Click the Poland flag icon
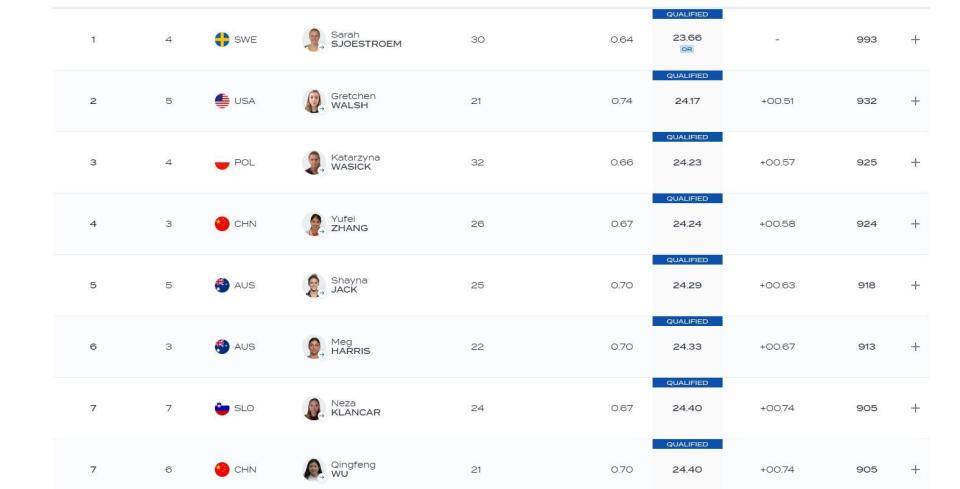960x489 pixels. [222, 163]
